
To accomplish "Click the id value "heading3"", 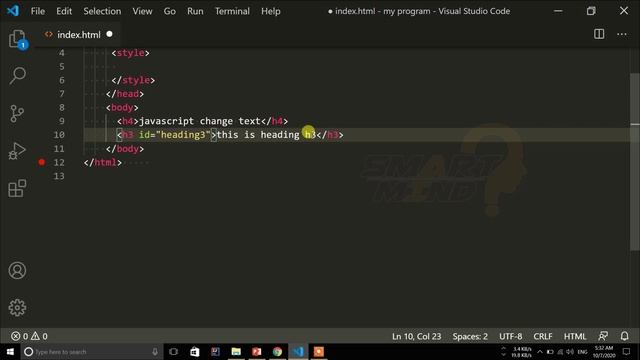I will tap(183, 135).
